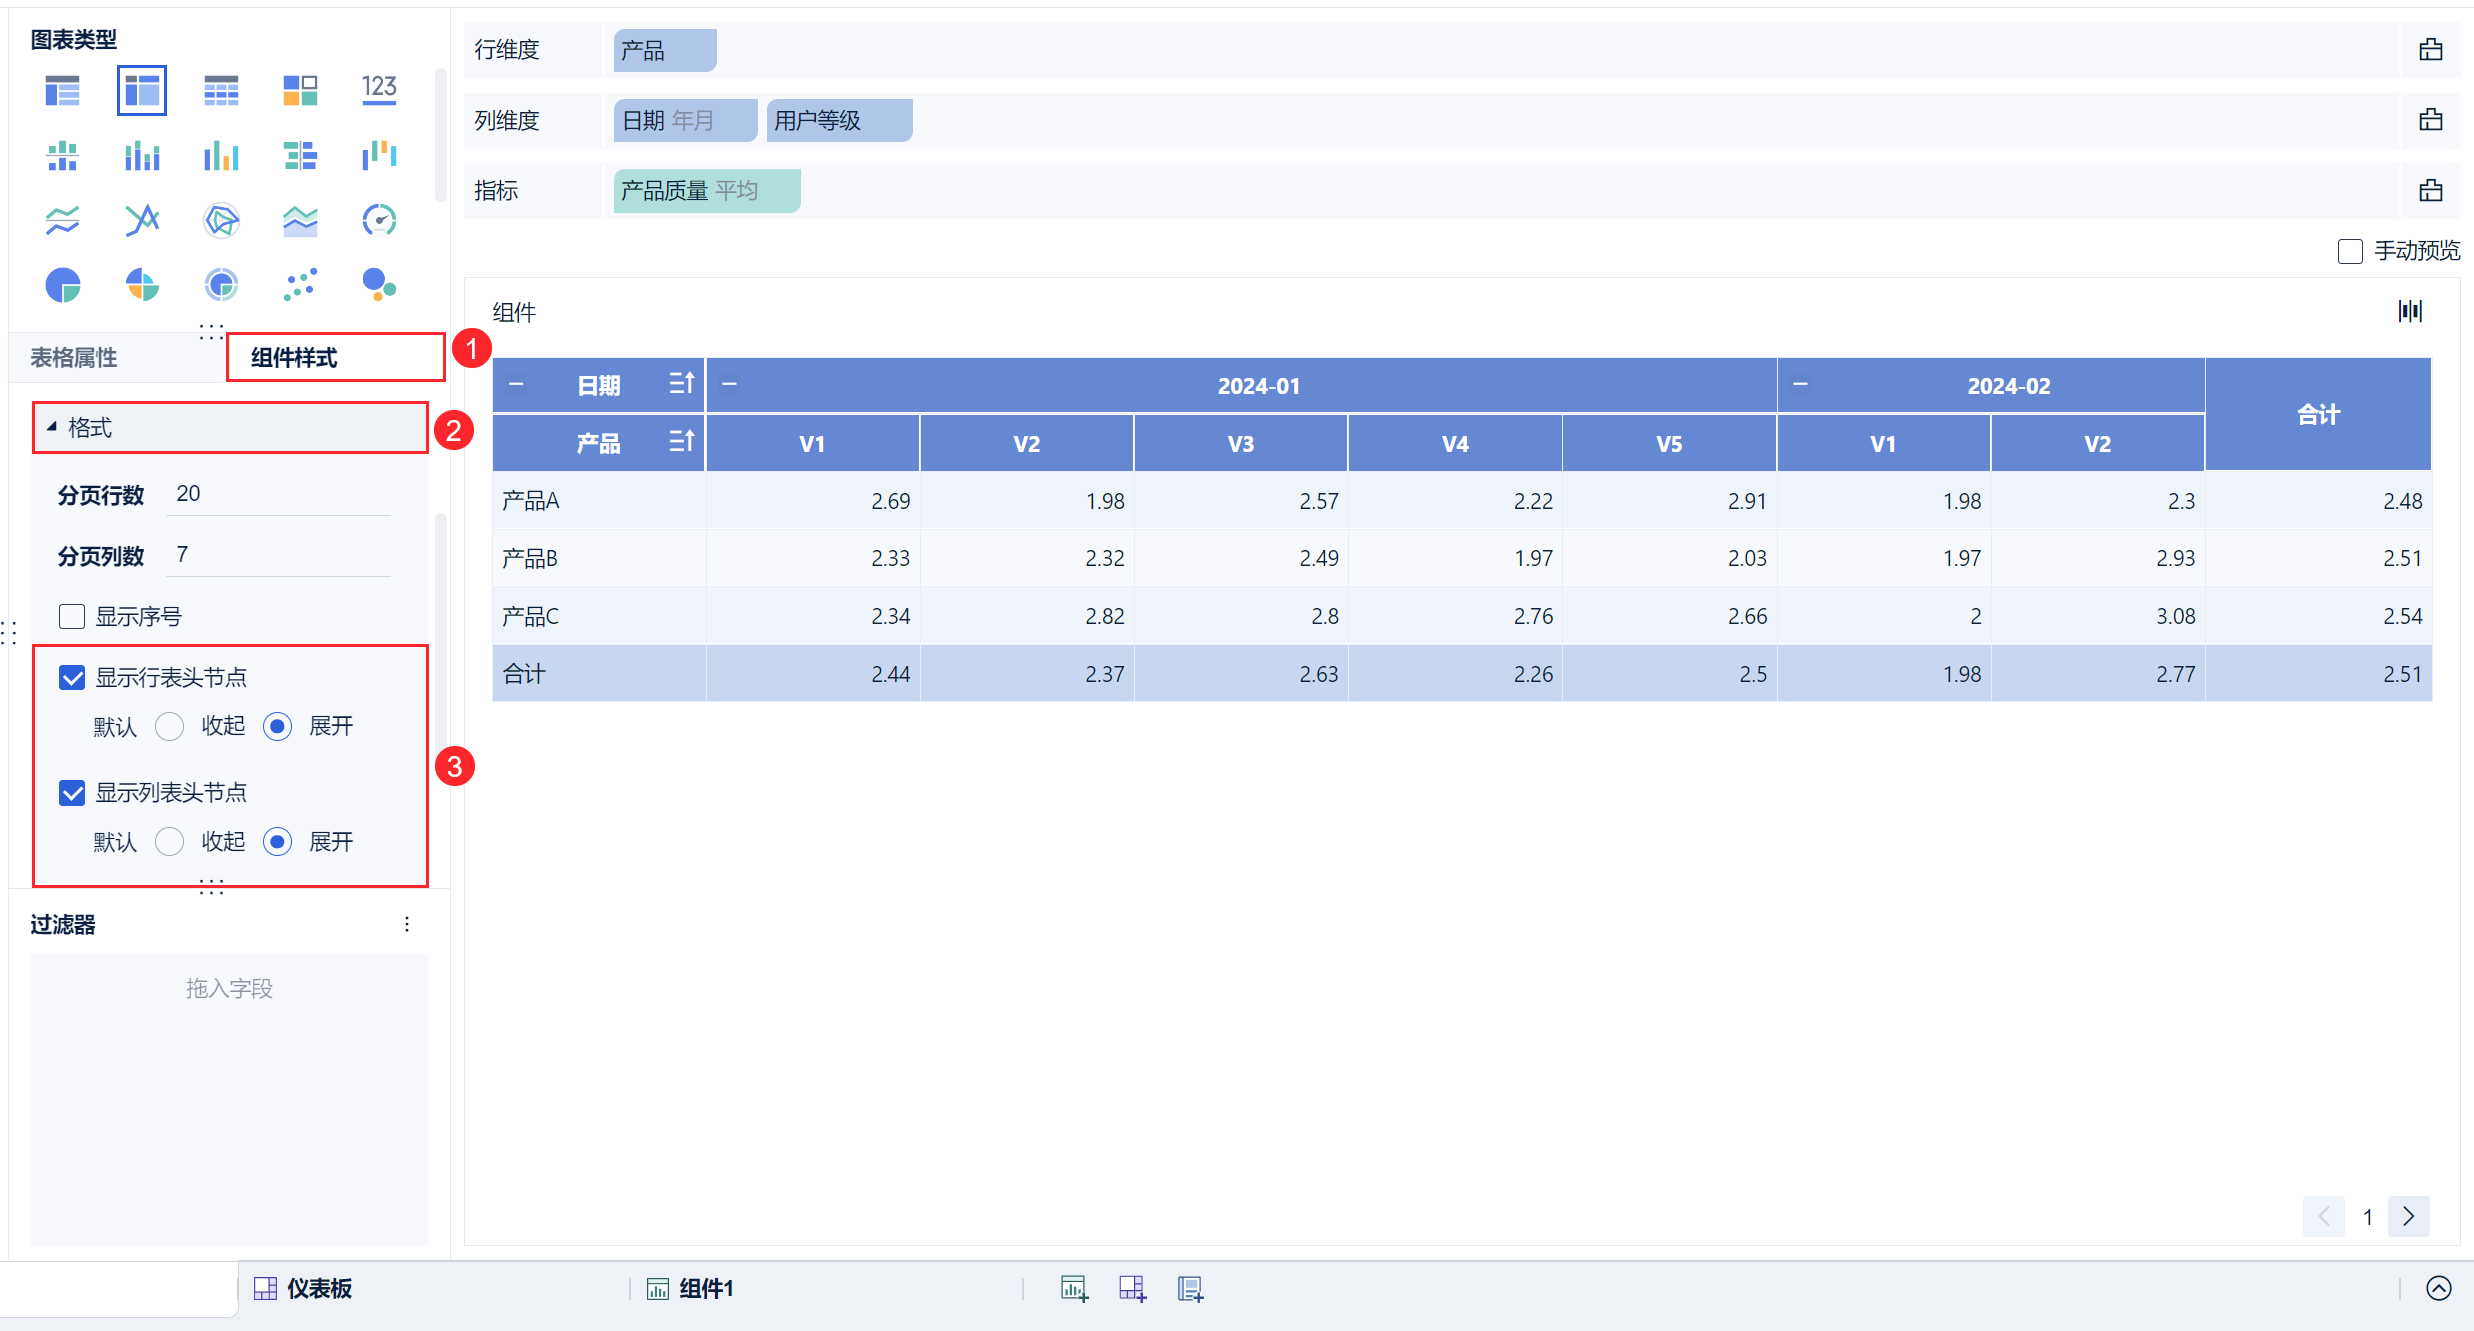Switch to the 表格属性 tab
The height and width of the screenshot is (1331, 2474).
74,357
